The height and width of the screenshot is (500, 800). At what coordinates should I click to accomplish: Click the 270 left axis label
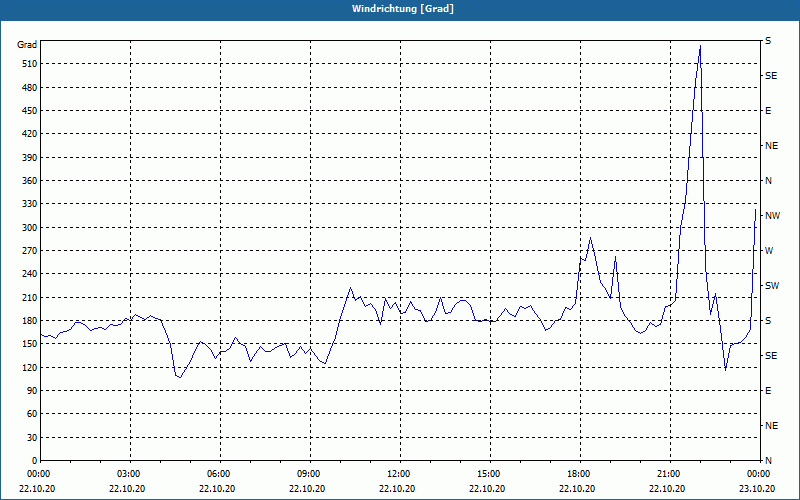click(x=30, y=251)
